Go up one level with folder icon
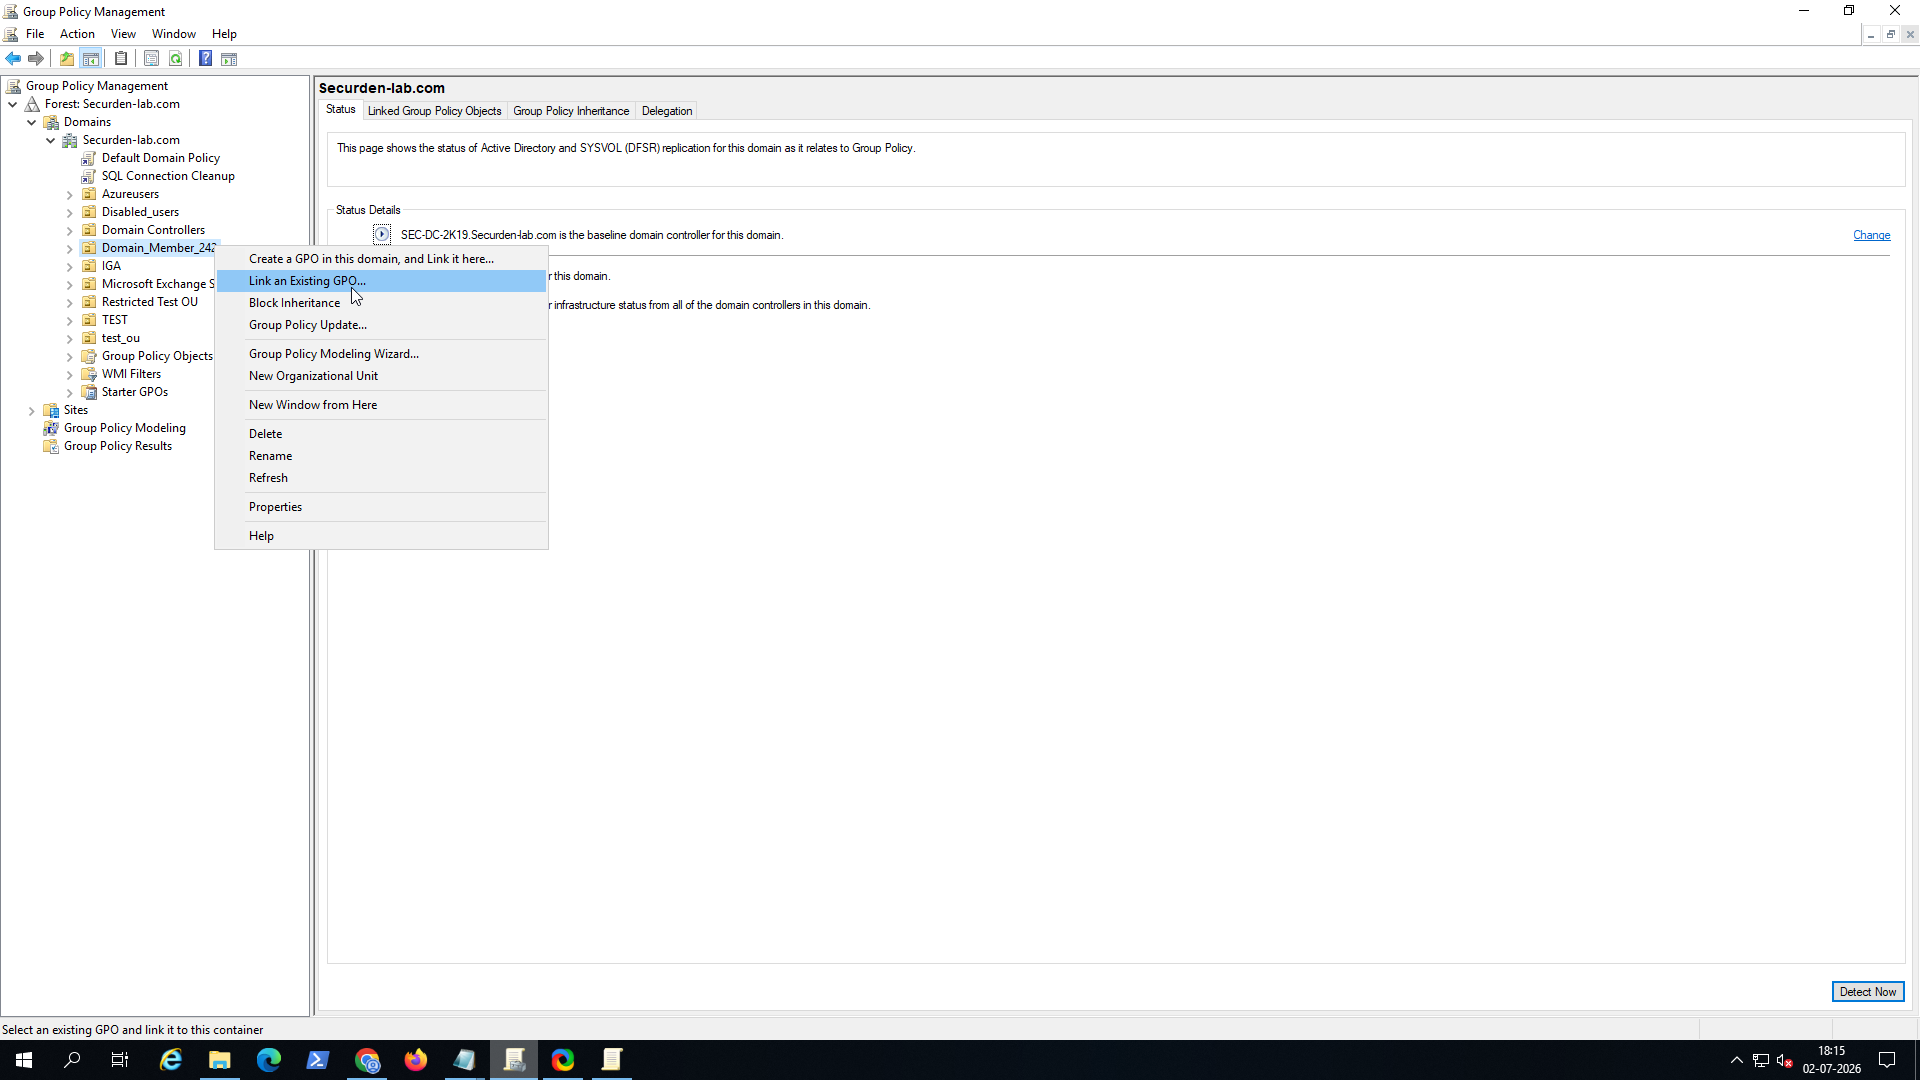1920x1080 pixels. 67,59
